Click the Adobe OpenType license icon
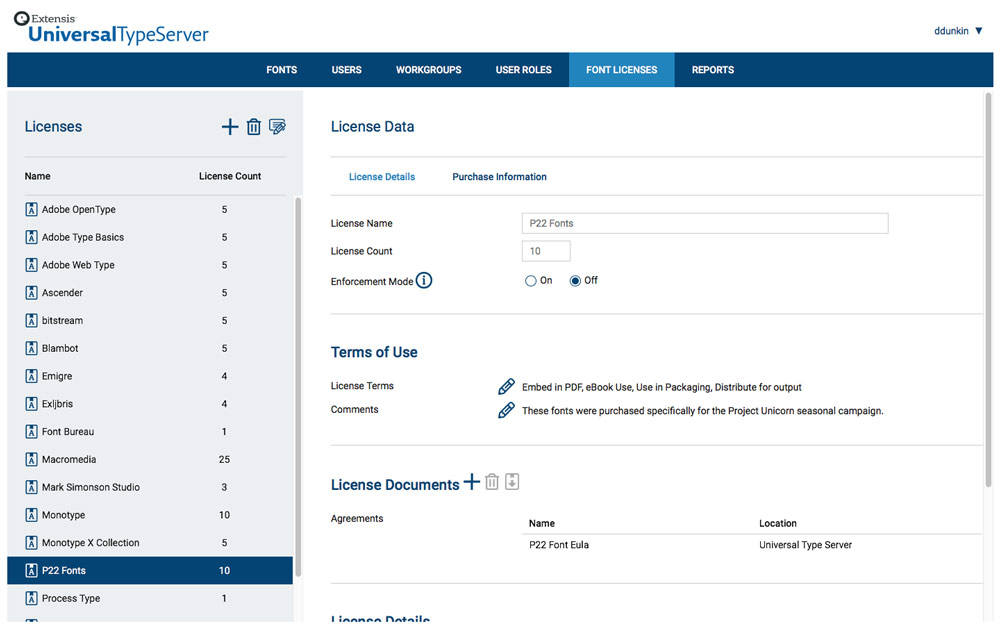Viewport: 1000px width, 625px height. pyautogui.click(x=31, y=209)
